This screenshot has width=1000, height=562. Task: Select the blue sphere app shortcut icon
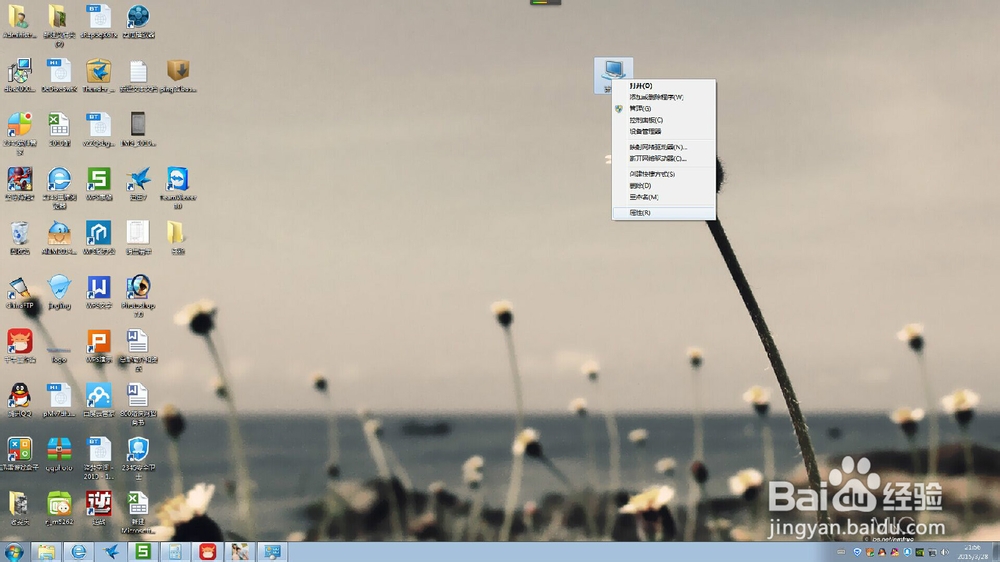pyautogui.click(x=138, y=21)
